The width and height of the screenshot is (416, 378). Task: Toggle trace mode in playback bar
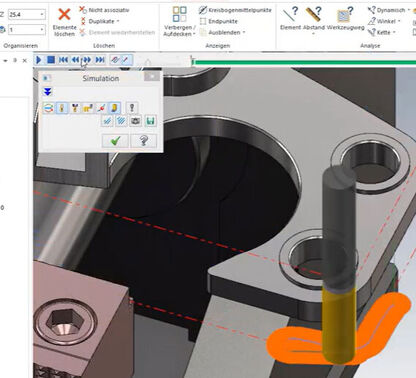click(x=115, y=60)
